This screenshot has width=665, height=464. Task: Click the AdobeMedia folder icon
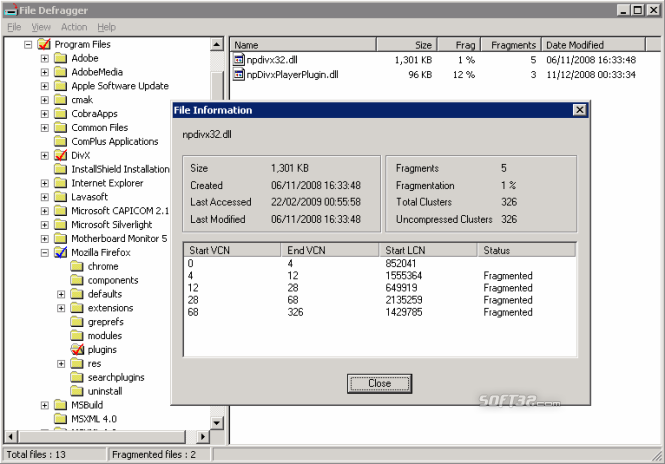pos(61,72)
